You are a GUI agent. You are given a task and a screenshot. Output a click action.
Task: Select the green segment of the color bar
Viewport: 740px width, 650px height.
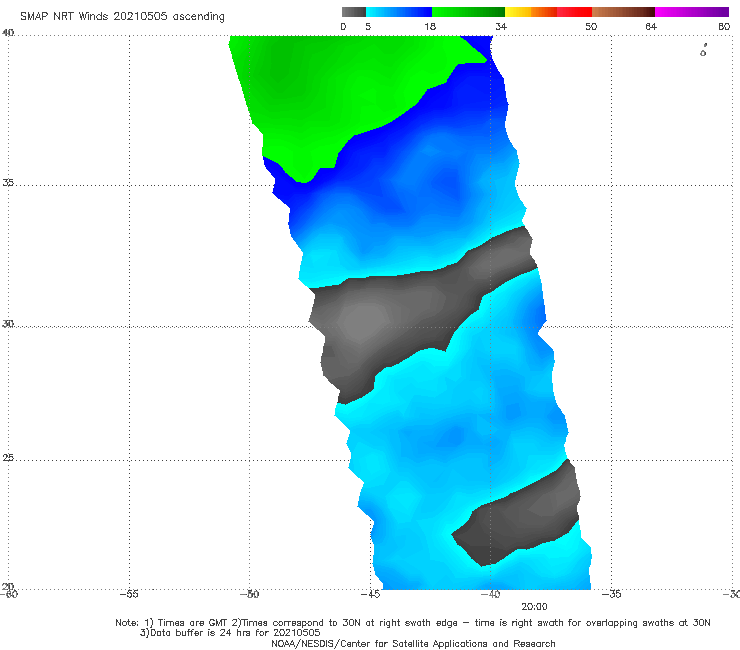click(x=468, y=12)
